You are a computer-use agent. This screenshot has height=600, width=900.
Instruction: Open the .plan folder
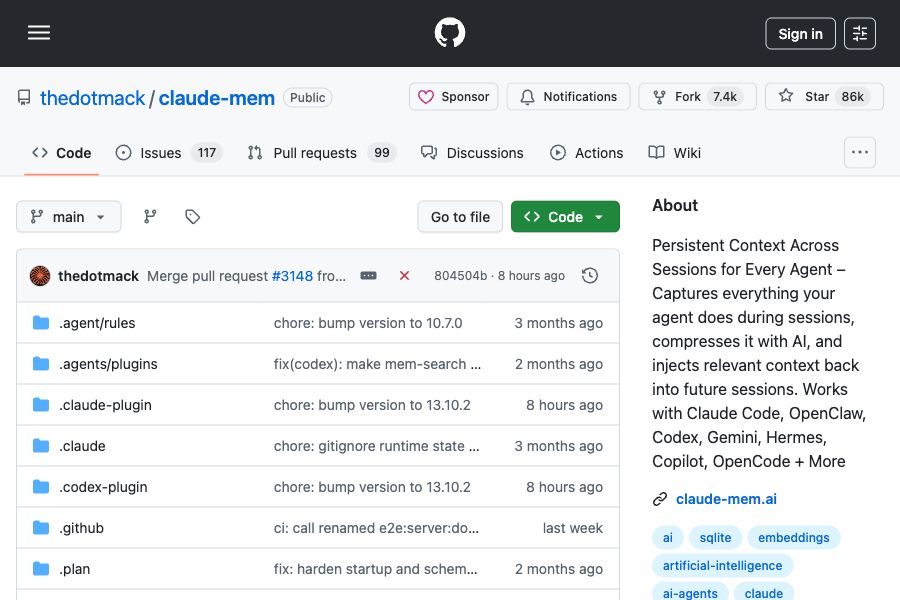[x=74, y=569]
